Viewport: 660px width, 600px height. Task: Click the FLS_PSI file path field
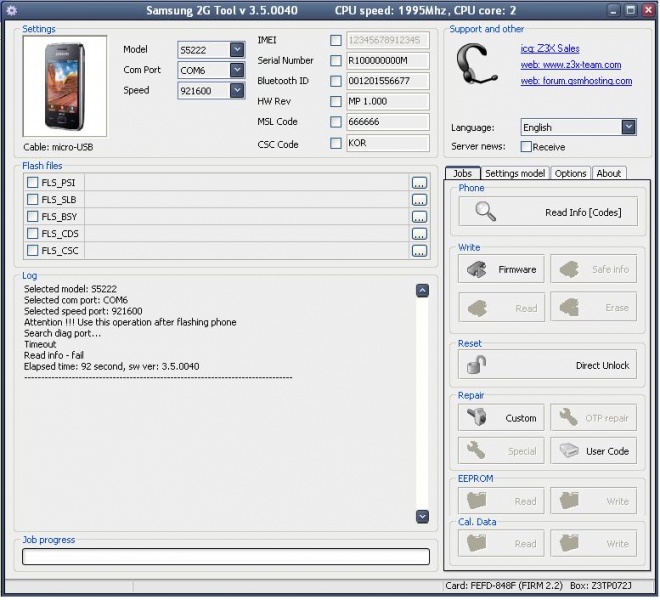click(247, 183)
